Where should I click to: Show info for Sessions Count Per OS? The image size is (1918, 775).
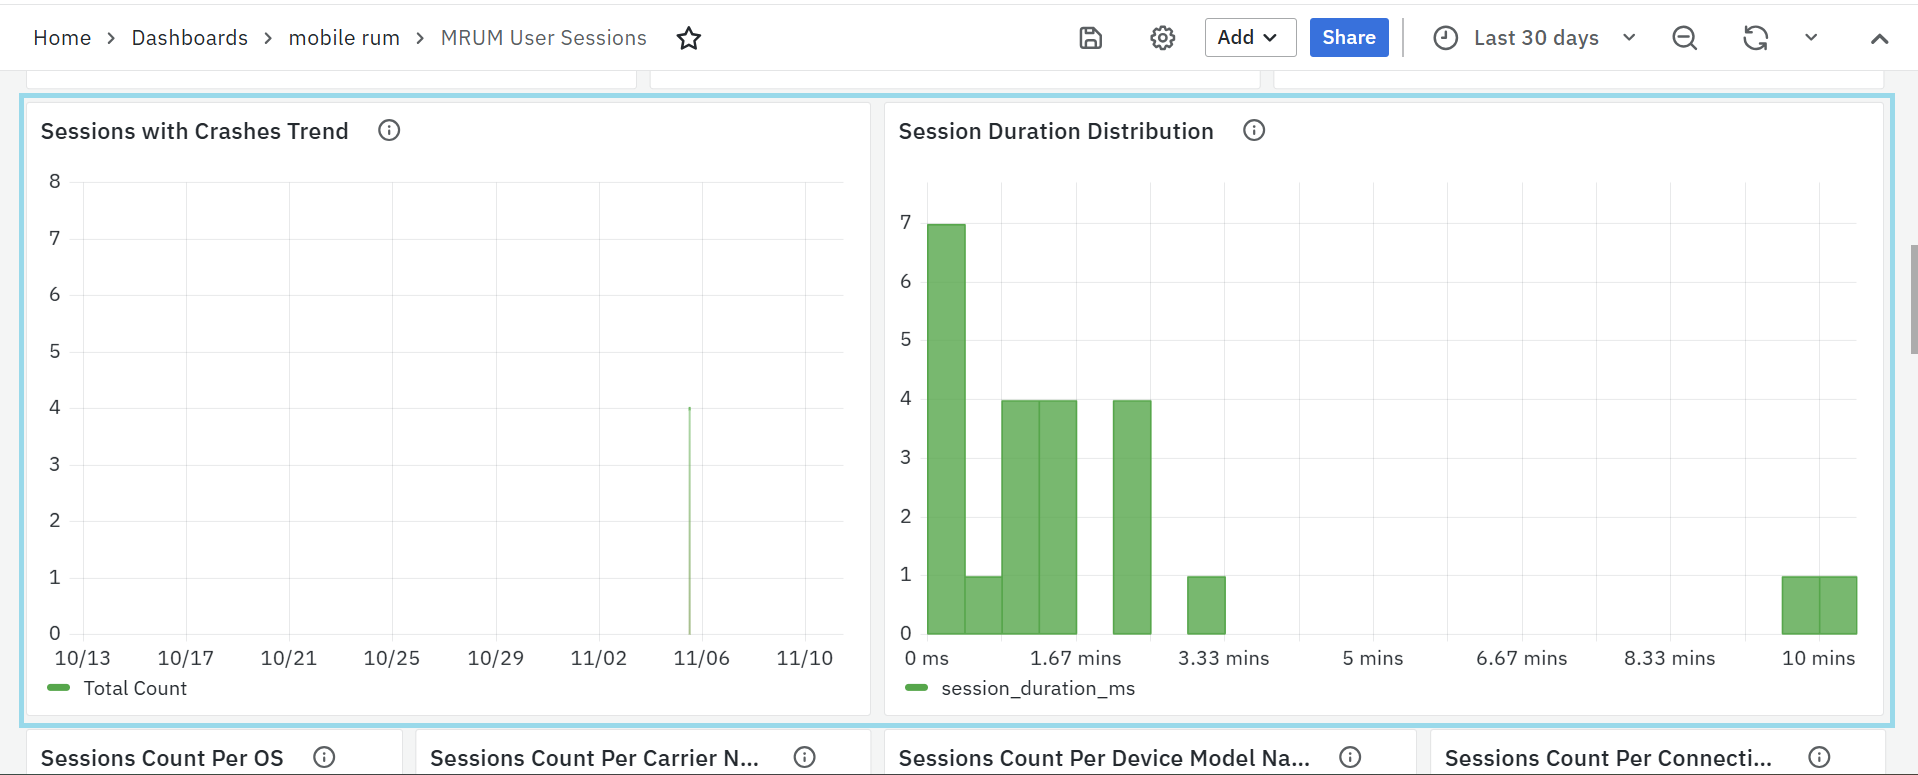pyautogui.click(x=324, y=757)
